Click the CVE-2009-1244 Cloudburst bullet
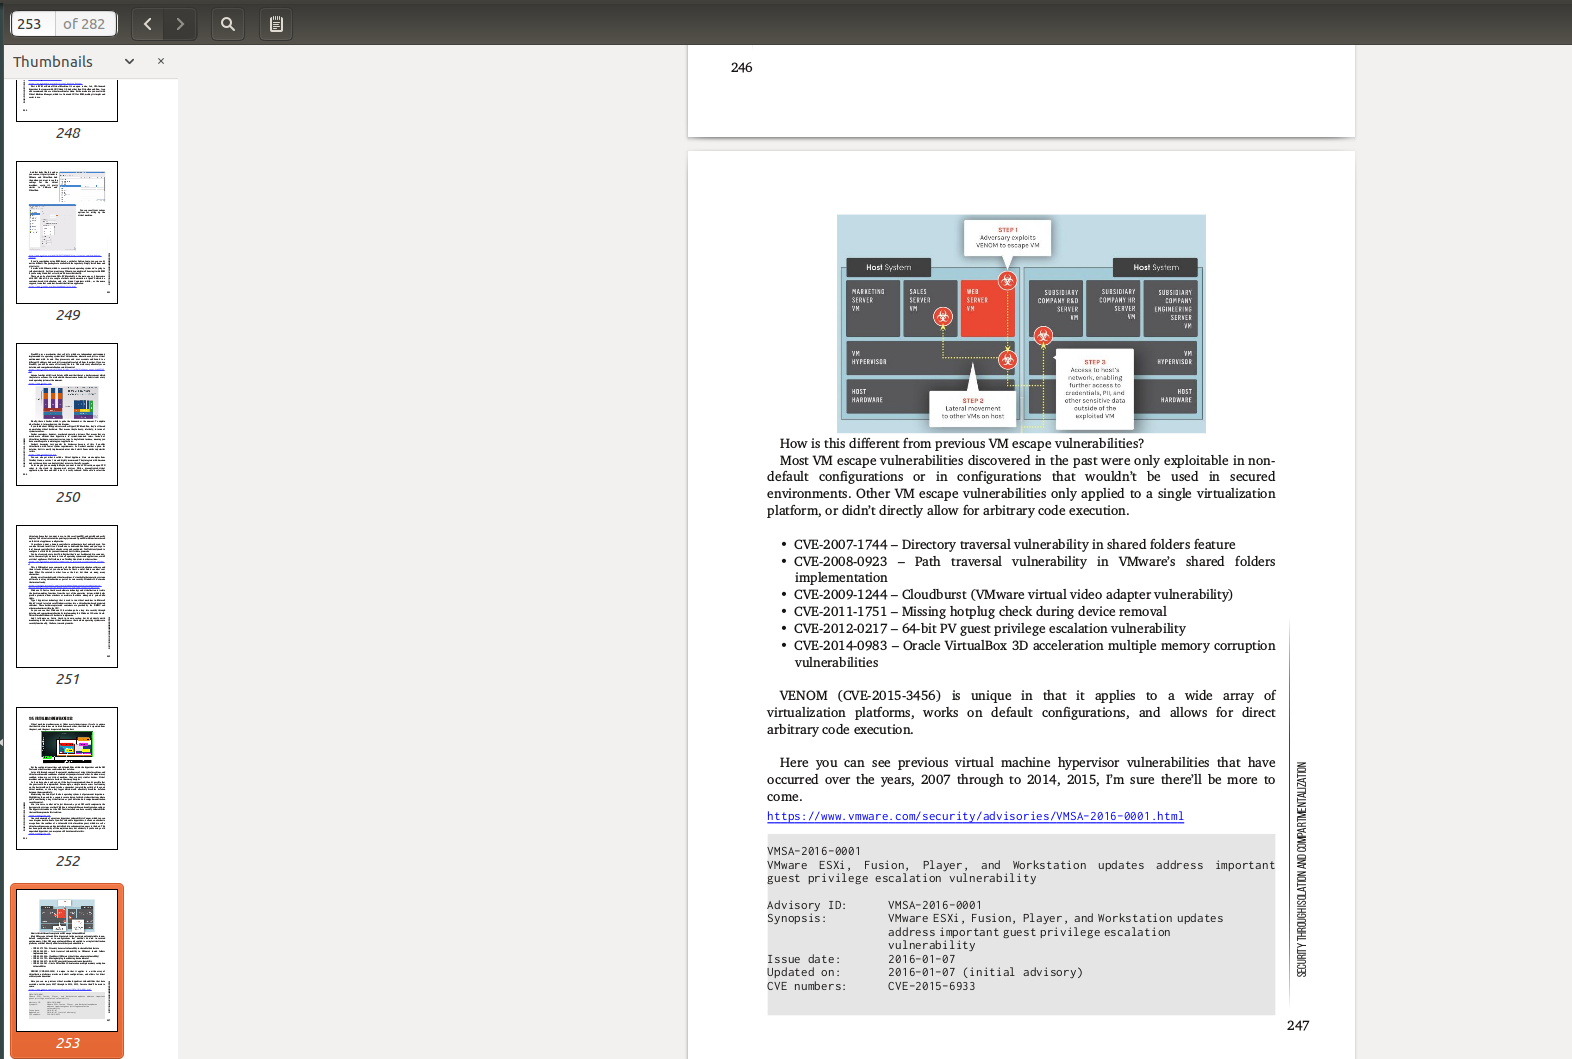 [x=1012, y=594]
